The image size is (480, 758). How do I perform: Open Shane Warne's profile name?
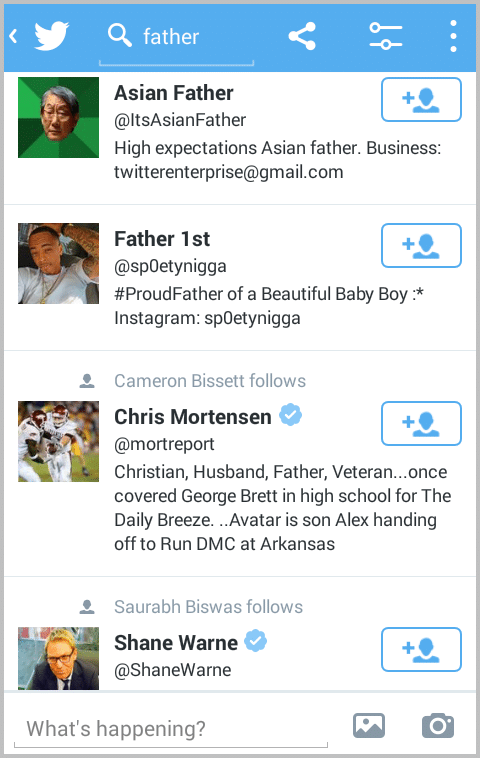176,643
